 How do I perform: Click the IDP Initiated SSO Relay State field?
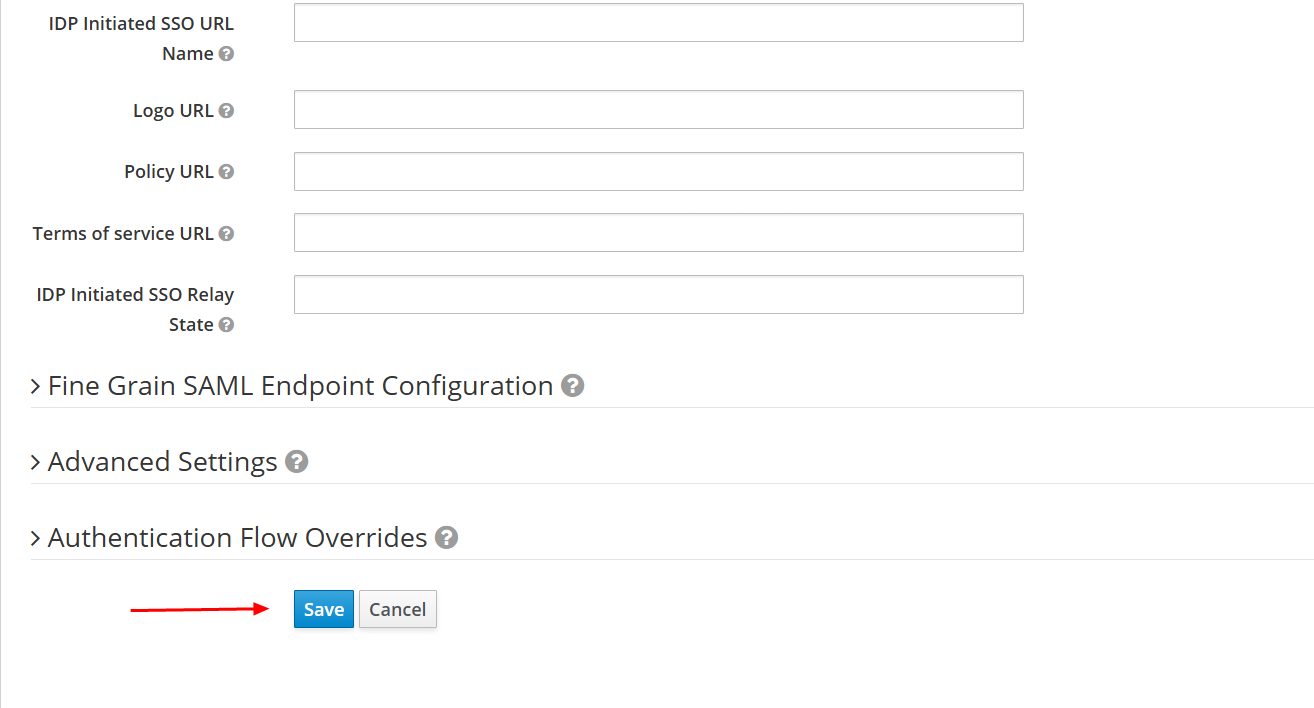[x=658, y=294]
